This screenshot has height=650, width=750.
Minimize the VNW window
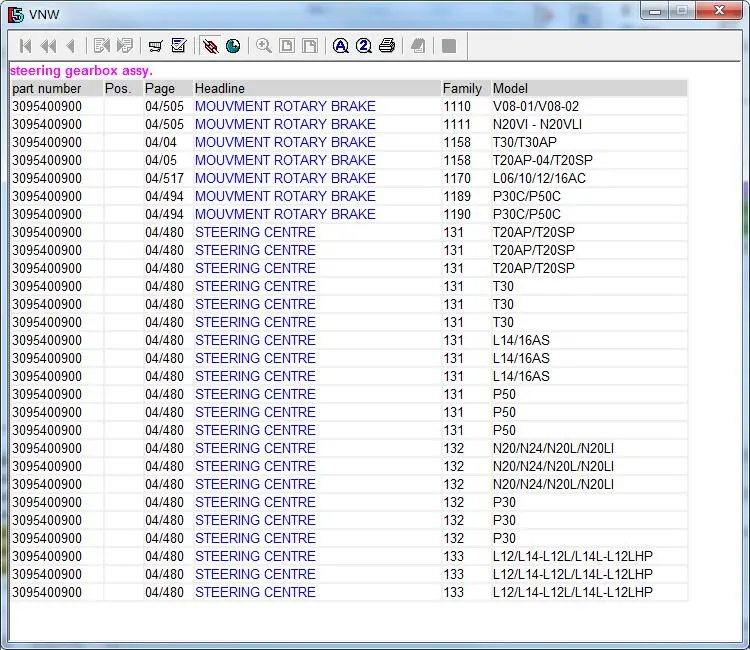pos(655,11)
